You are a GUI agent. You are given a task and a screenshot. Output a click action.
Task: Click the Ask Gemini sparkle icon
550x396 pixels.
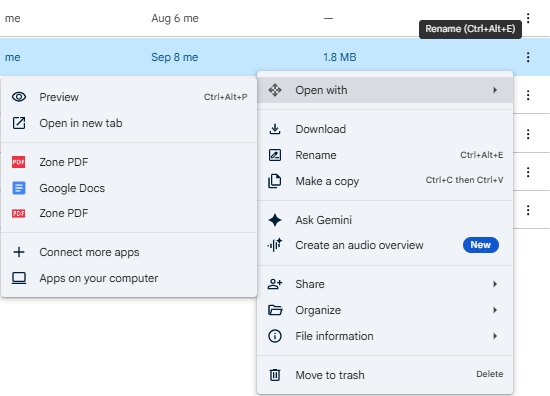(x=275, y=220)
